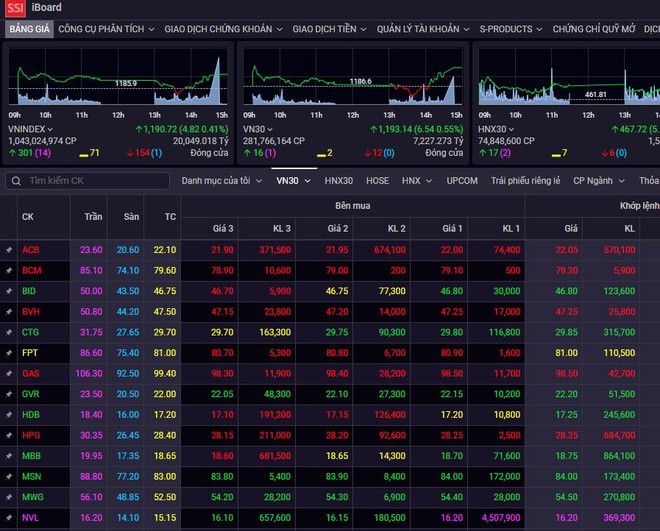This screenshot has height=531, width=660.
Task: Click the pin icon beside NVL
Action: (9, 517)
